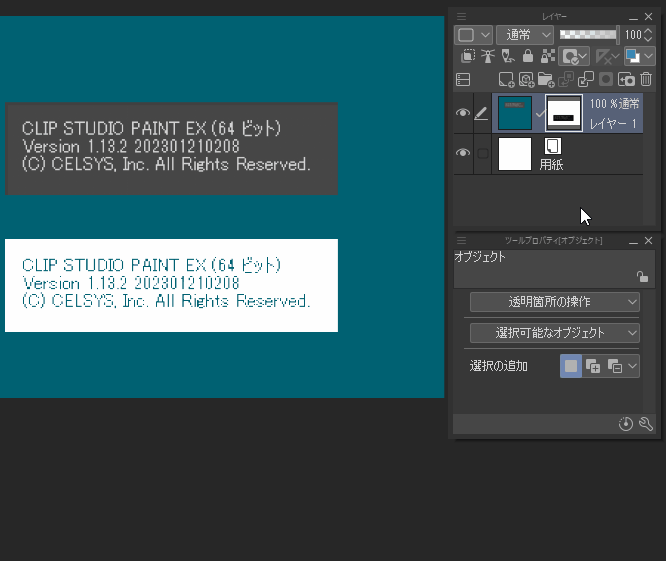This screenshot has height=561, width=666.
Task: Click the pen editing indicator on レイヤー 1
Action: pos(481,113)
